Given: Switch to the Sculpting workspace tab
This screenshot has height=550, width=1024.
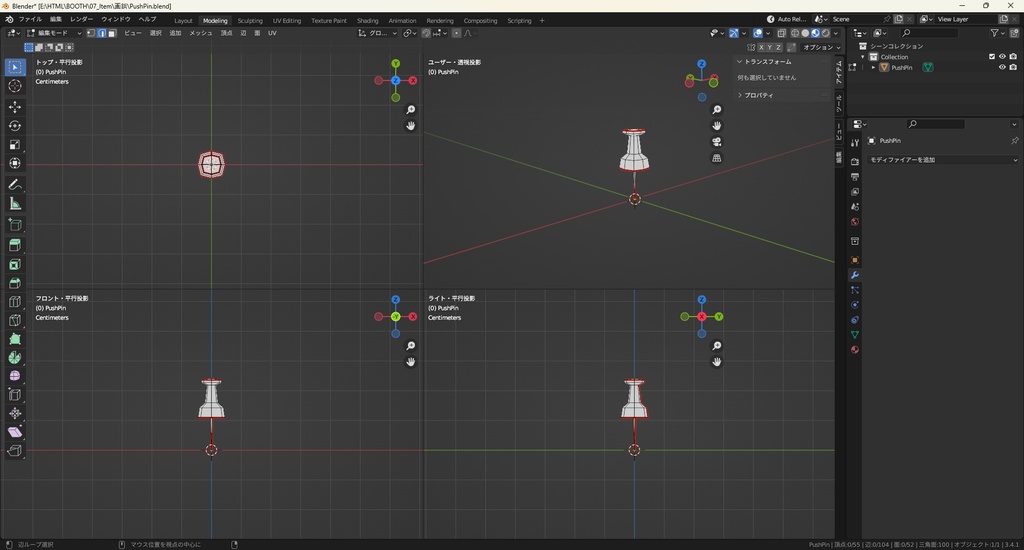Looking at the screenshot, I should pos(250,20).
